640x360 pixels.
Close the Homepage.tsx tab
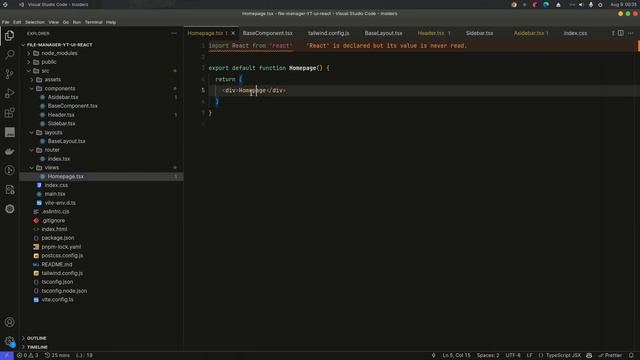(233, 33)
